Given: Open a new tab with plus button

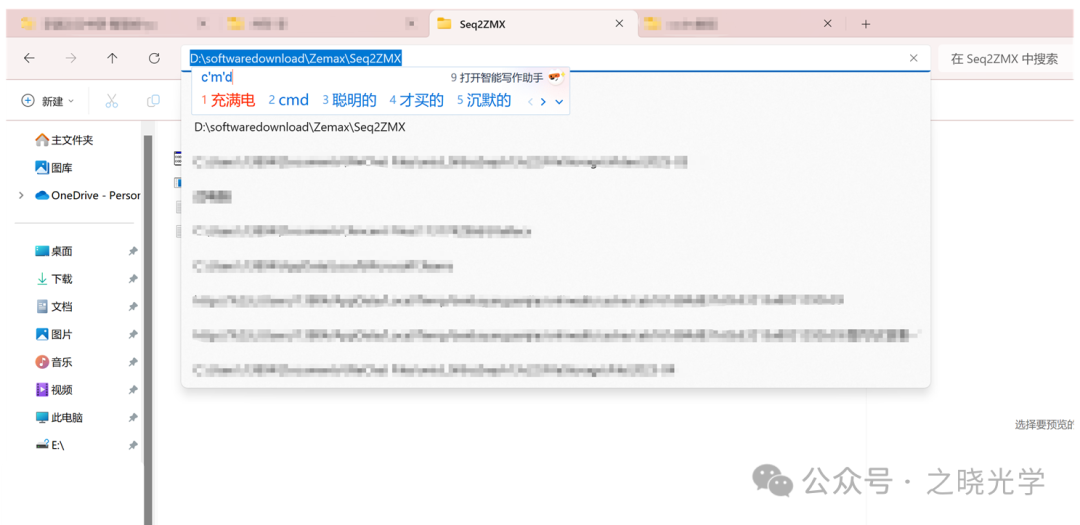Looking at the screenshot, I should coord(866,24).
